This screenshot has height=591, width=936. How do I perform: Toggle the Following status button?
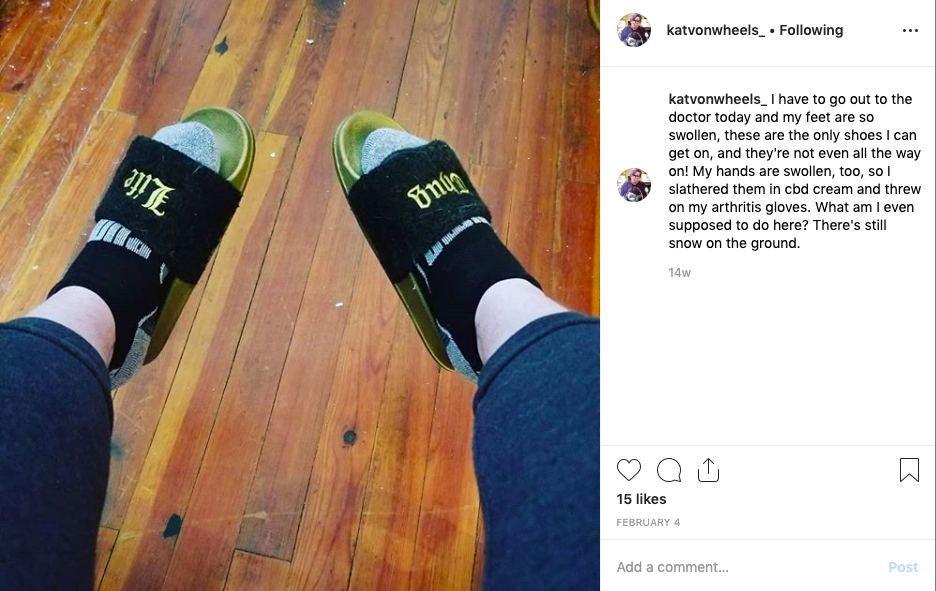pyautogui.click(x=811, y=30)
